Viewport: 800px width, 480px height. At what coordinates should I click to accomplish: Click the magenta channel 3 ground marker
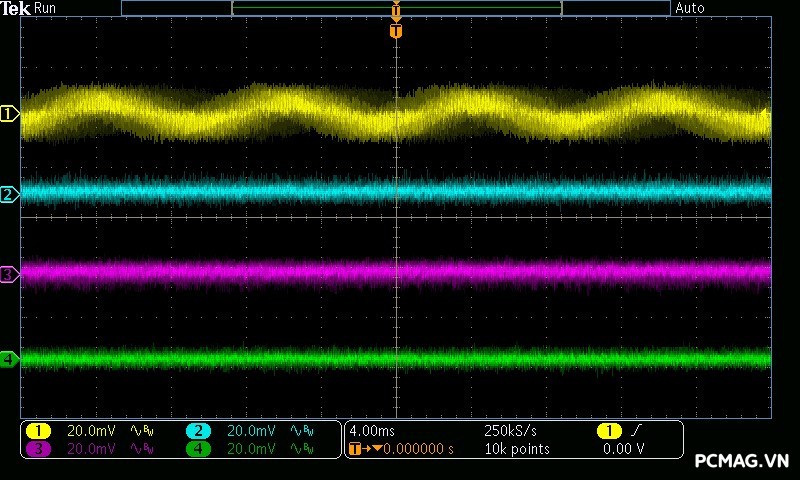tap(9, 274)
